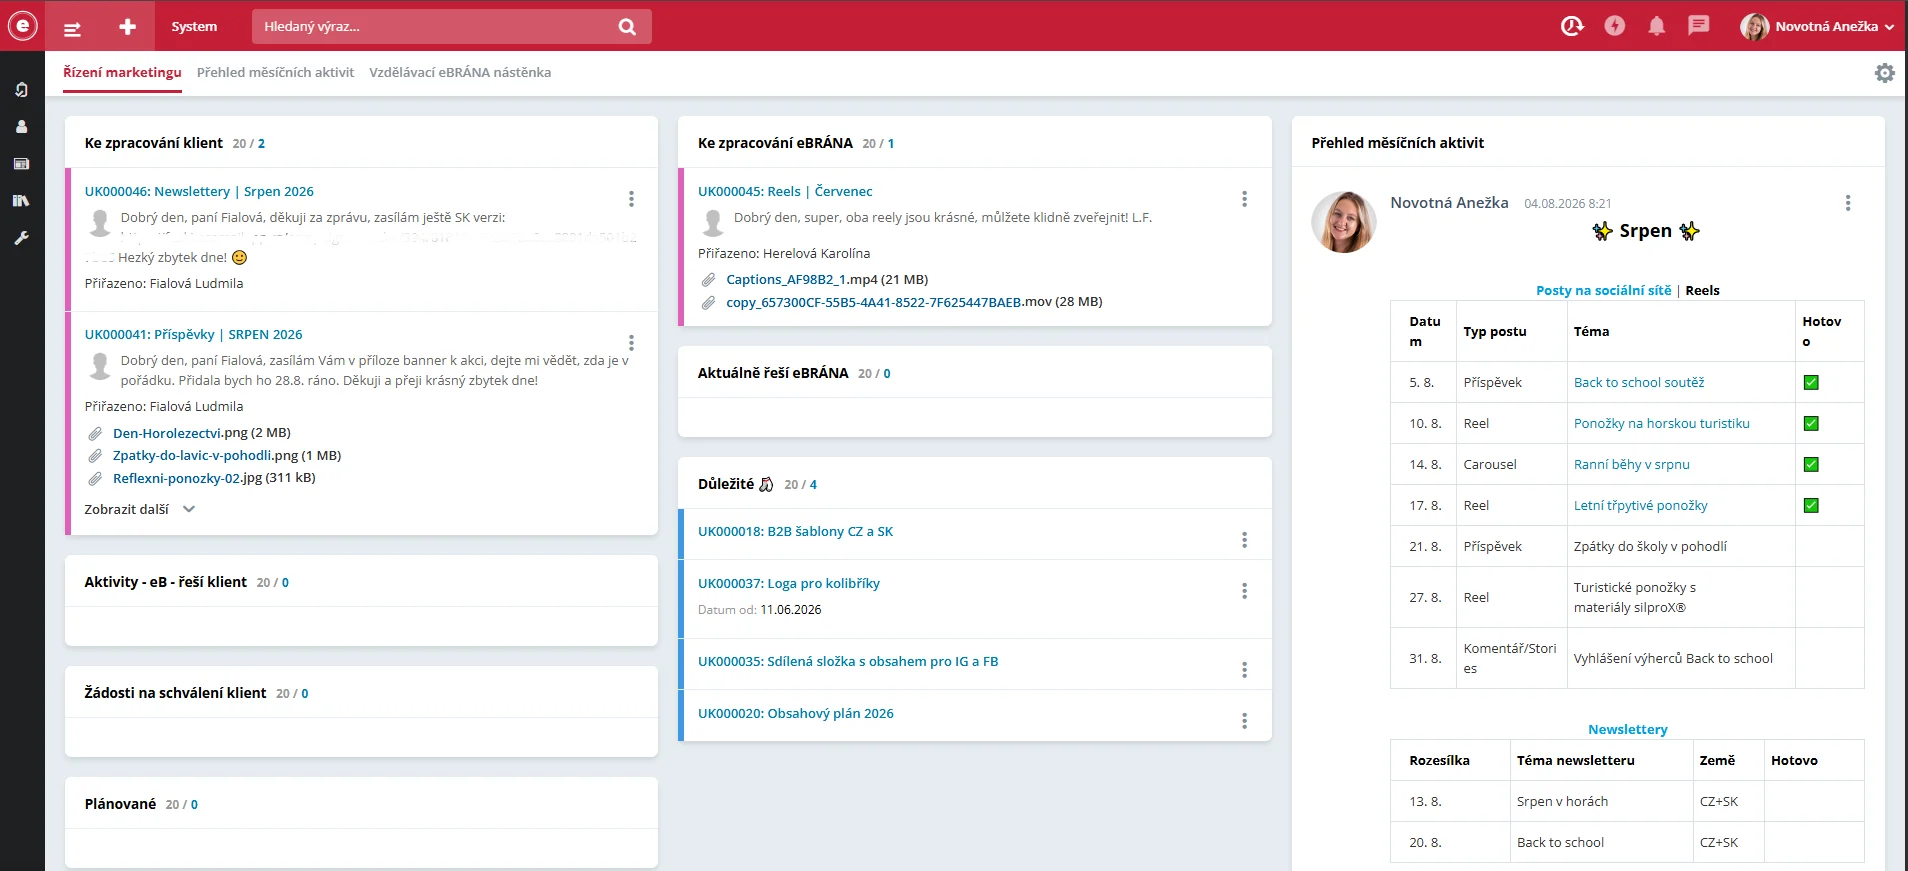
Task: Open the three-dot menu for UK000046 Newslettery
Action: [x=631, y=199]
